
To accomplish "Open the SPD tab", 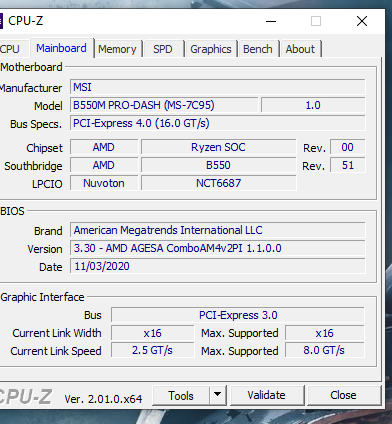I will (163, 49).
